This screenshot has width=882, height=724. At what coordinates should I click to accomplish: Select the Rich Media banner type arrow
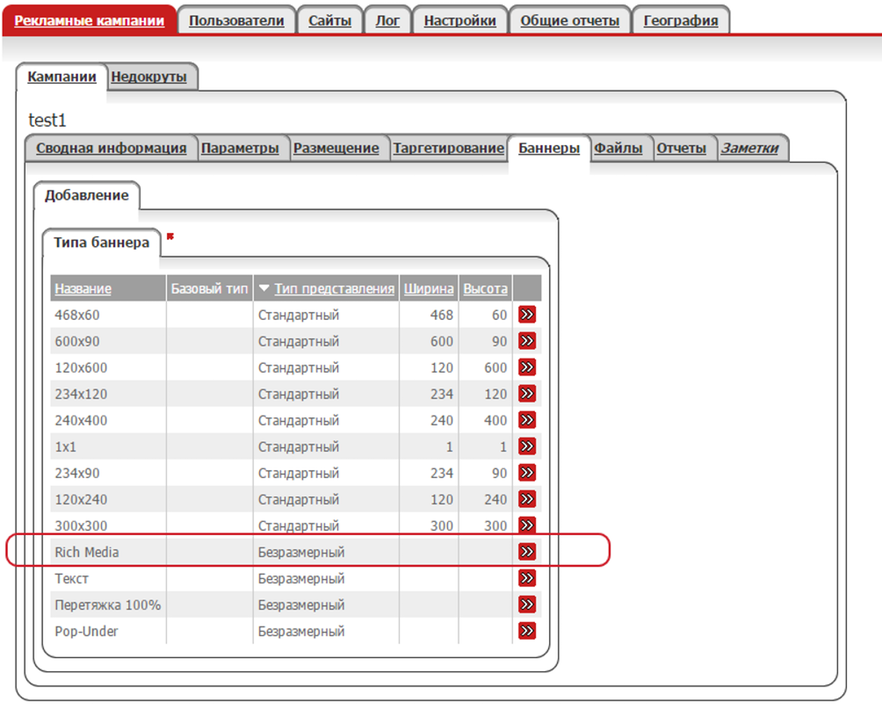[x=526, y=551]
